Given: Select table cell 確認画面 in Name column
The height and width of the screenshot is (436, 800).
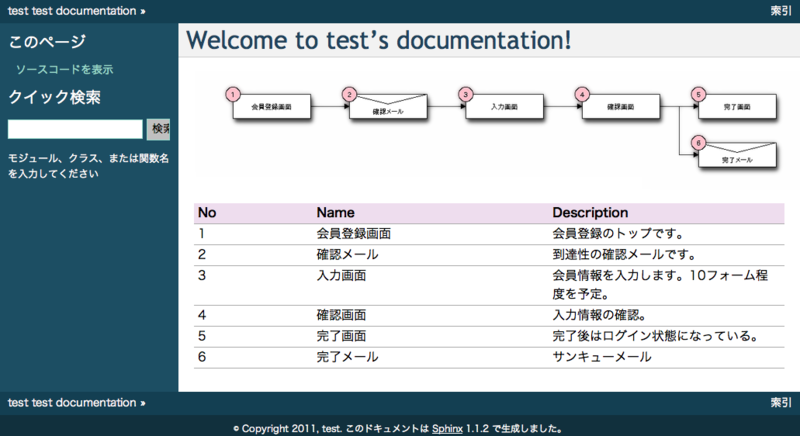Looking at the screenshot, I should (x=341, y=315).
